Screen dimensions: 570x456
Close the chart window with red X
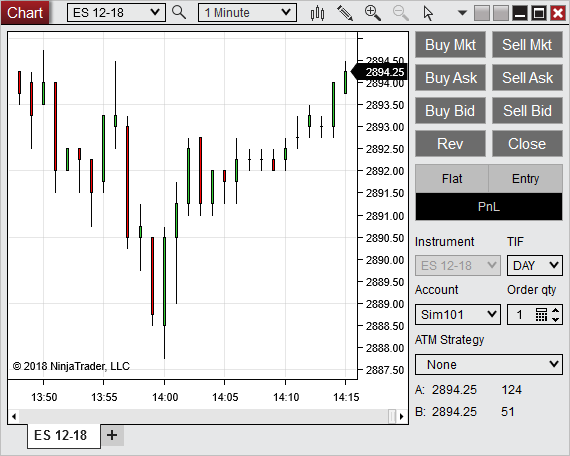(558, 13)
